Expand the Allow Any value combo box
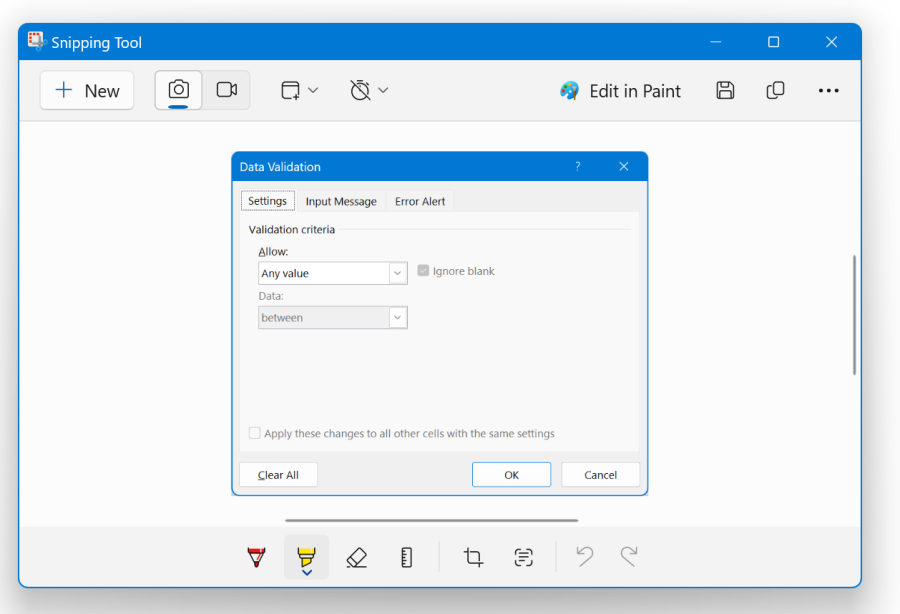The image size is (900, 614). [x=397, y=272]
